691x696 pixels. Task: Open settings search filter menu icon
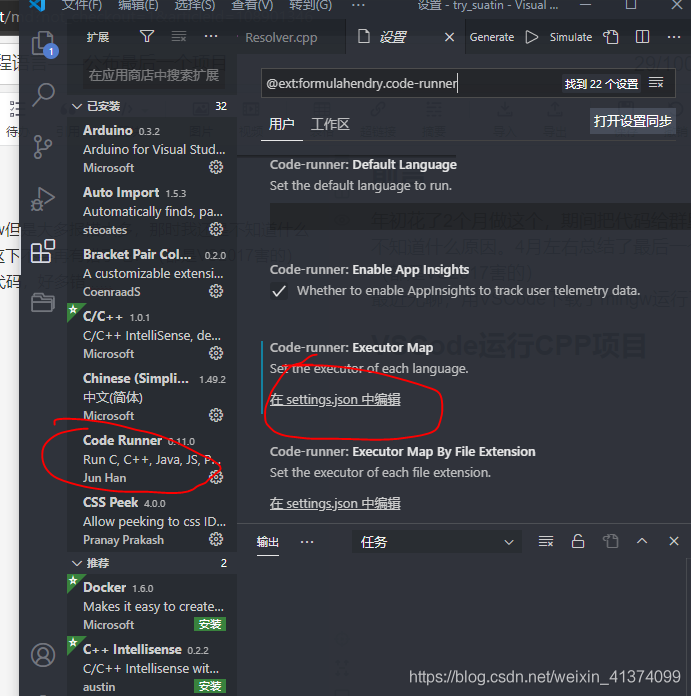click(x=656, y=83)
